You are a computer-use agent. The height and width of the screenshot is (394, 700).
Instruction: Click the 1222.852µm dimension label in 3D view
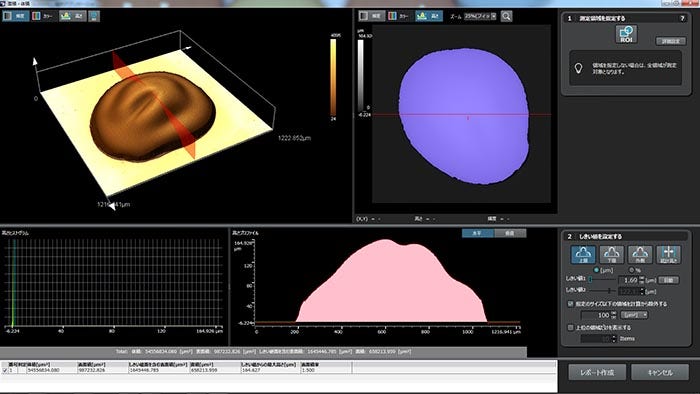point(294,138)
